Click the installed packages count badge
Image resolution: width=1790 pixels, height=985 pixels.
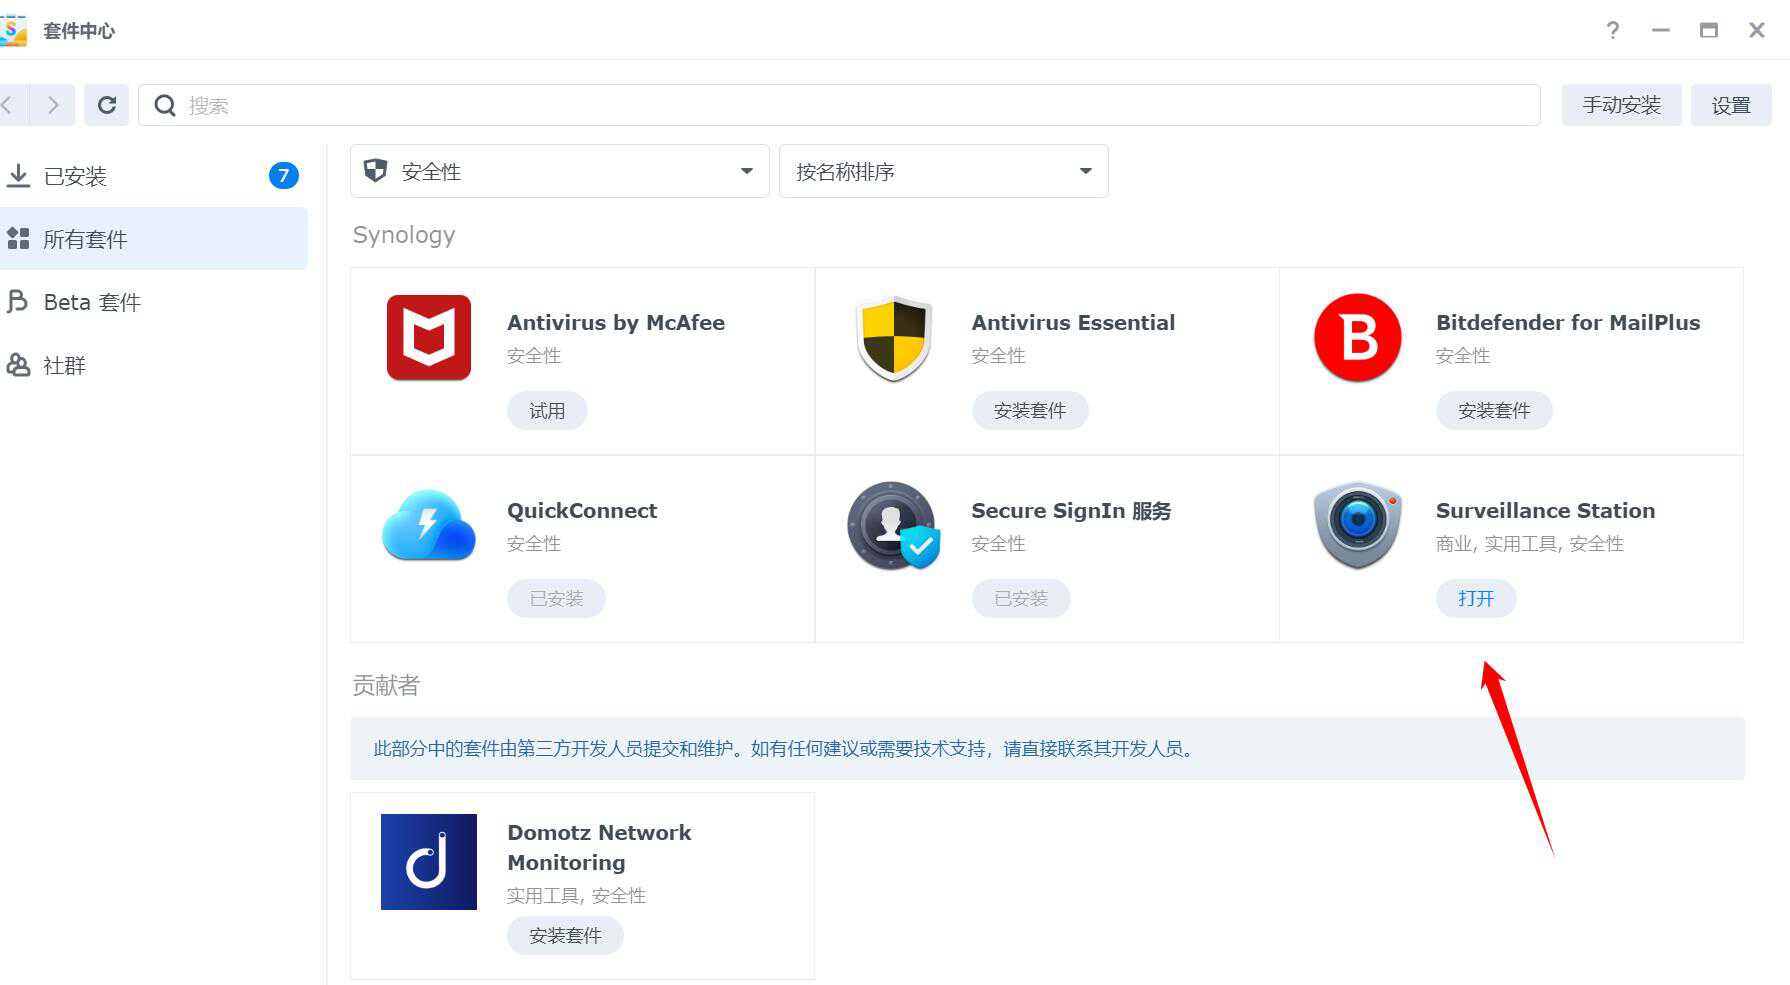click(284, 176)
